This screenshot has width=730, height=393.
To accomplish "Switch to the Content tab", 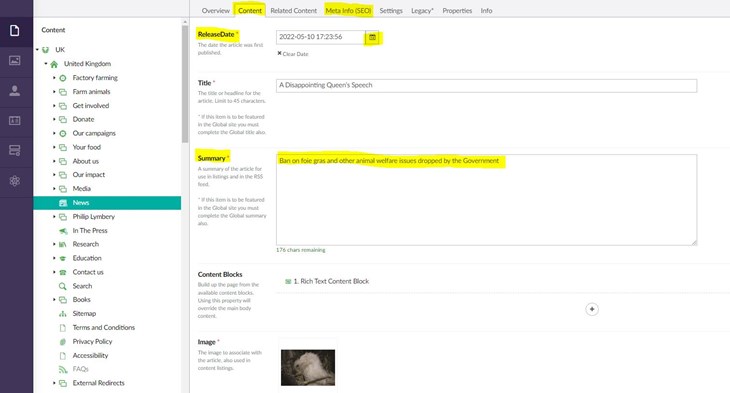I will click(x=250, y=10).
